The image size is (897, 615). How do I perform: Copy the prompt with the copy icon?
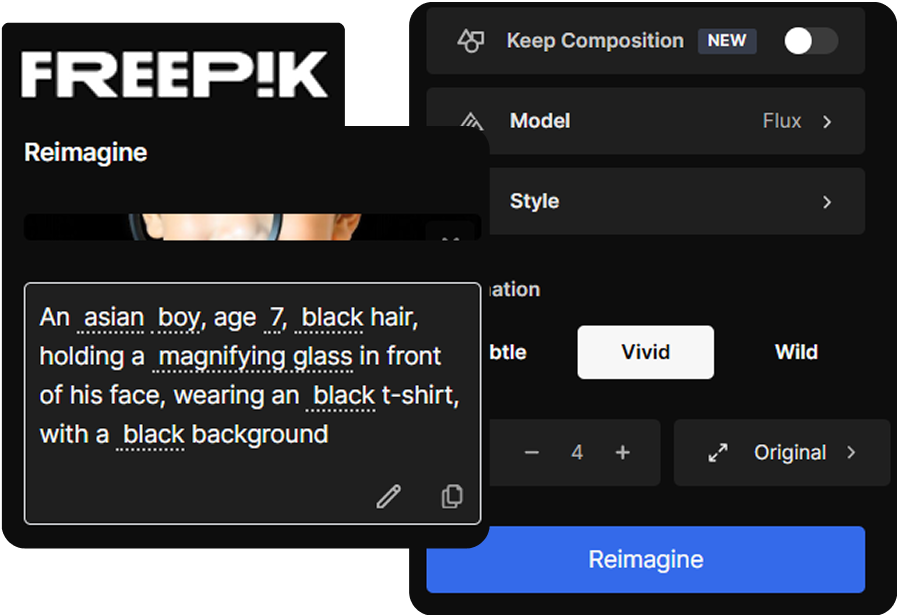(452, 496)
